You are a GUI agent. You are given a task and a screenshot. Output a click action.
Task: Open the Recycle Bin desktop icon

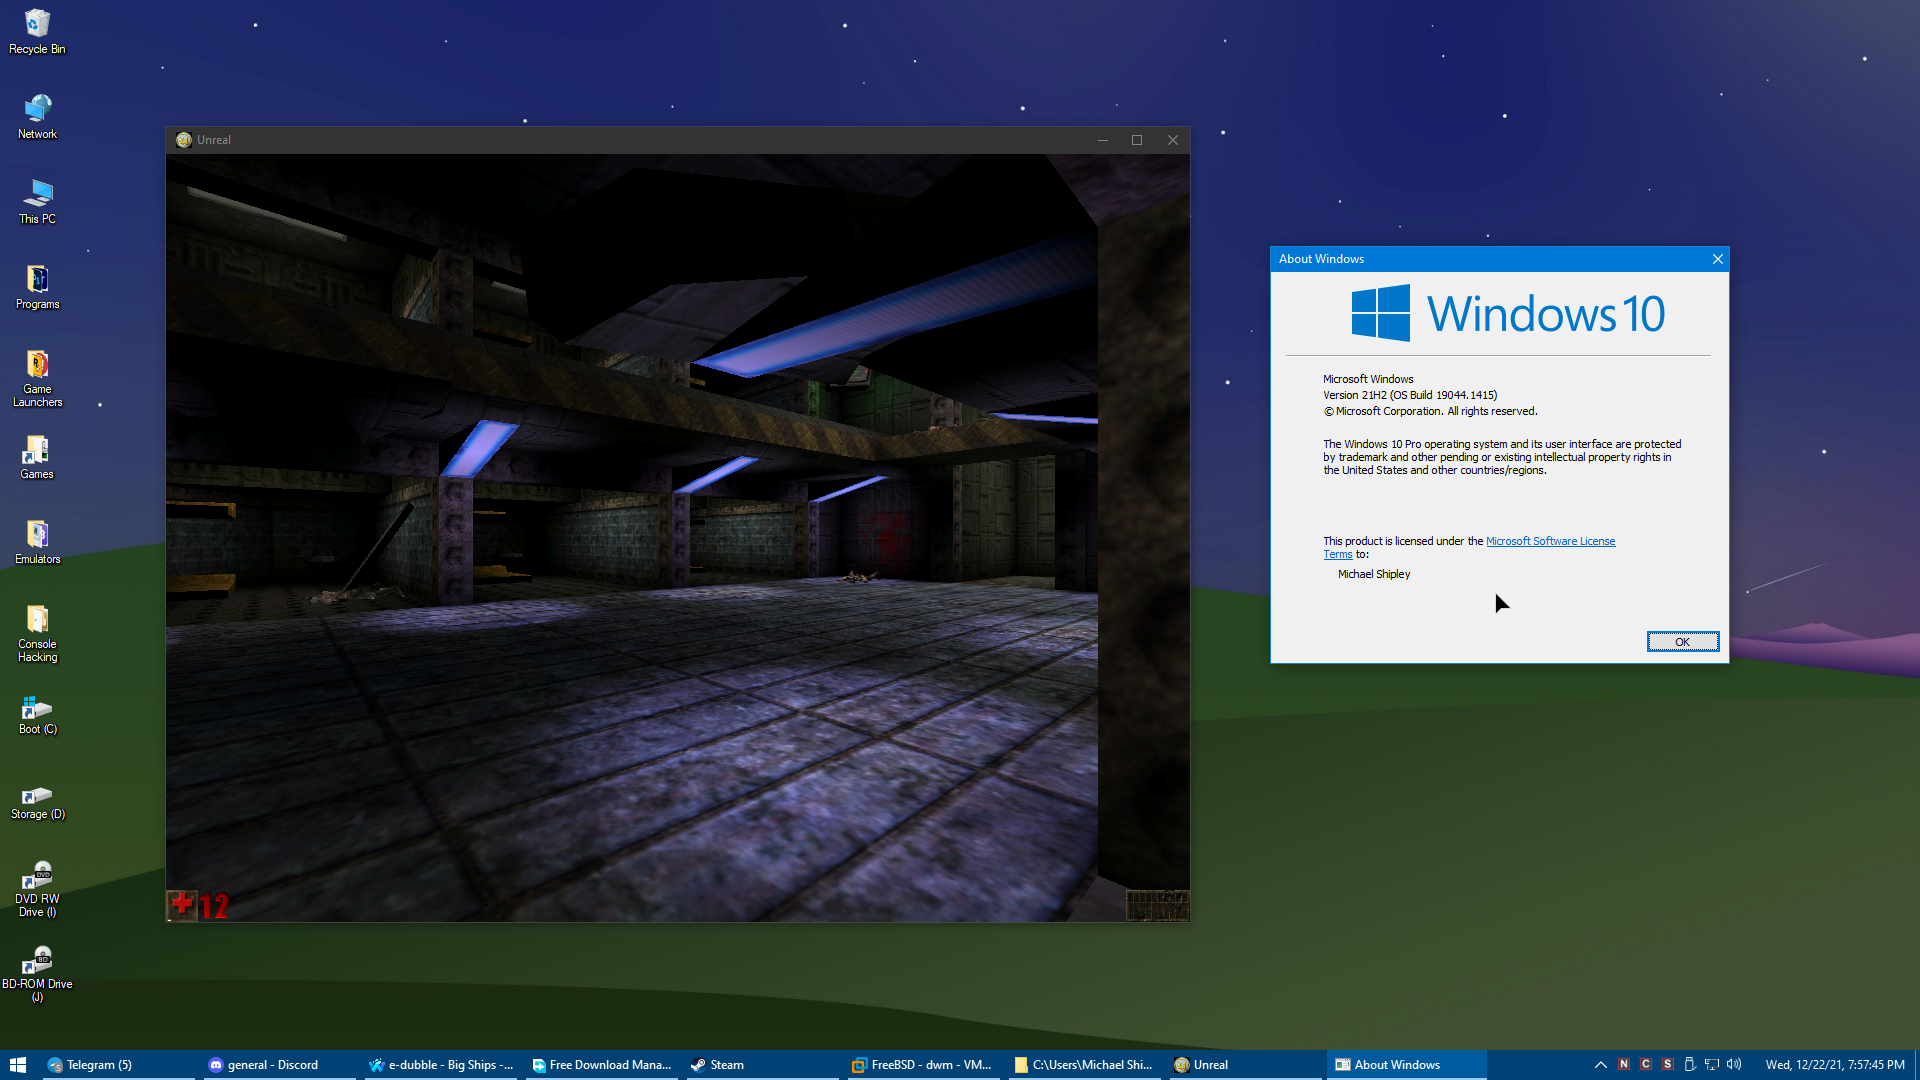click(37, 30)
